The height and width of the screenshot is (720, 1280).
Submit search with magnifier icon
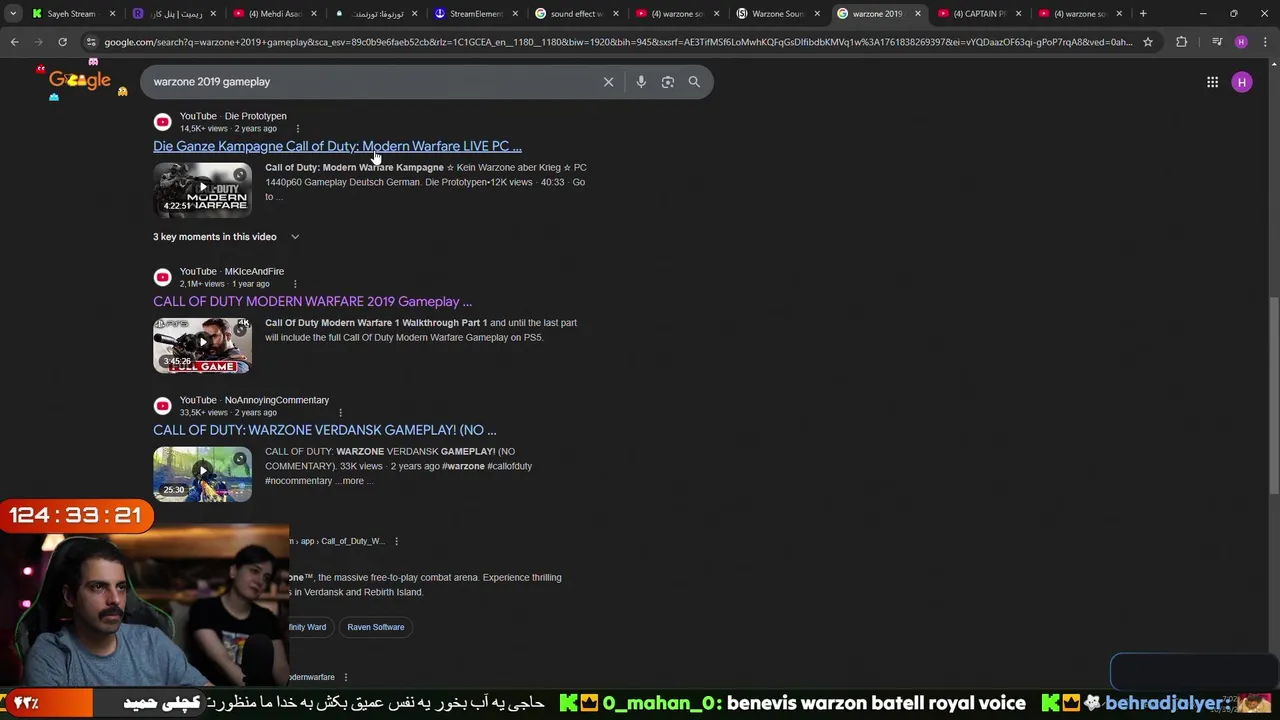tap(694, 82)
